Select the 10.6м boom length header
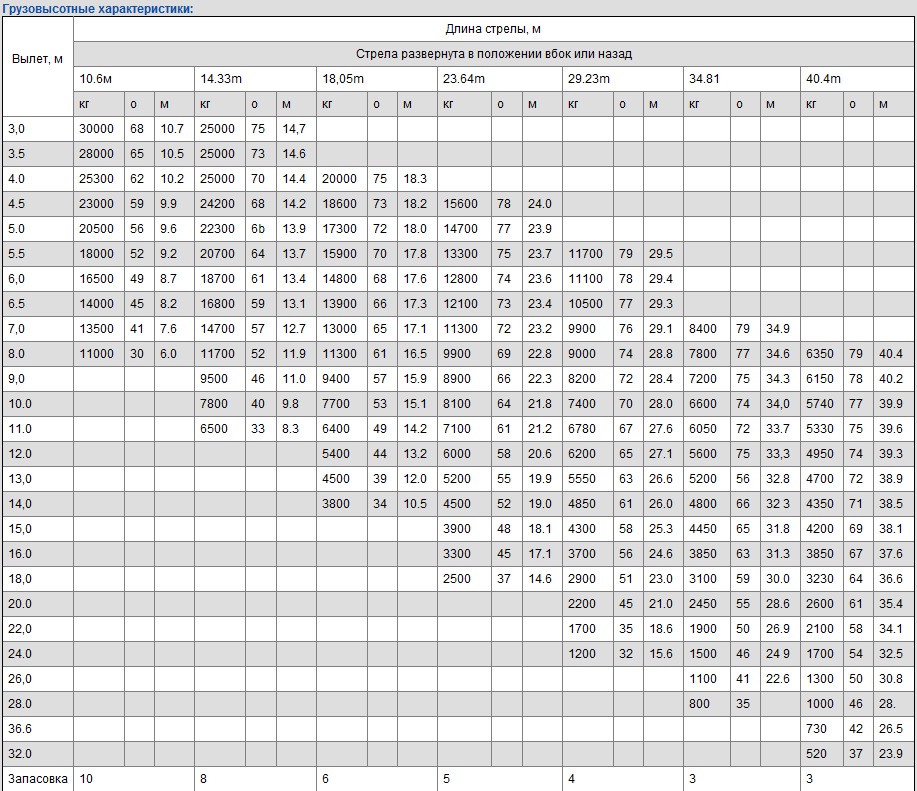The height and width of the screenshot is (791, 917). point(95,79)
